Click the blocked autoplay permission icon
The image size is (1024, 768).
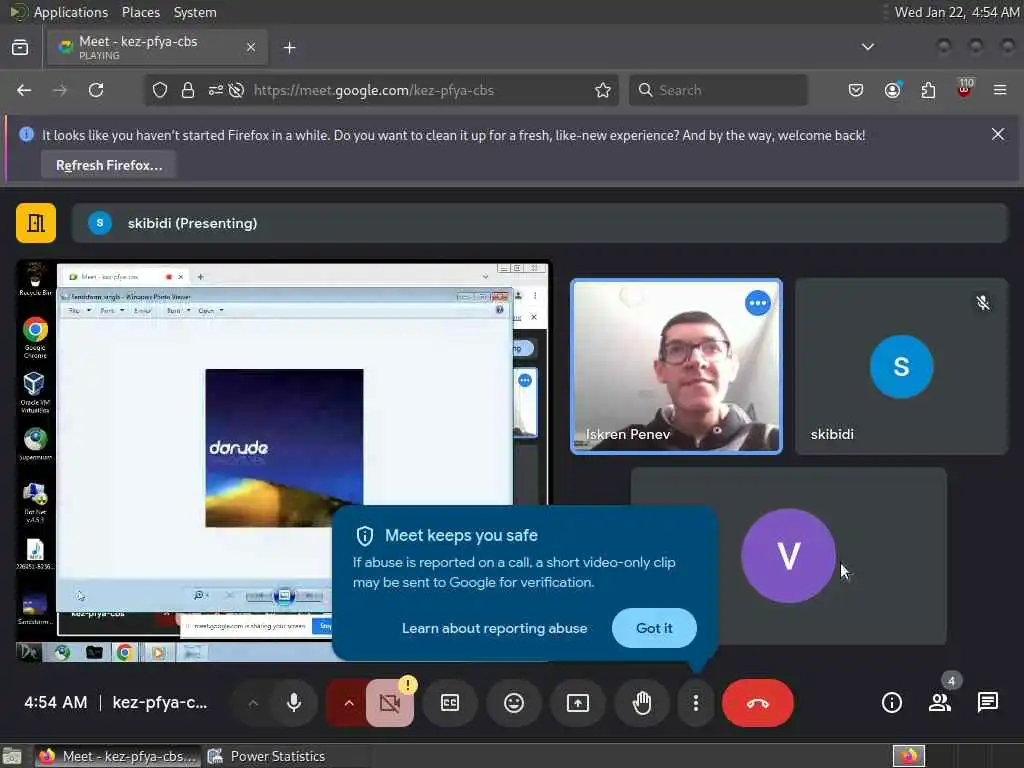pos(236,90)
